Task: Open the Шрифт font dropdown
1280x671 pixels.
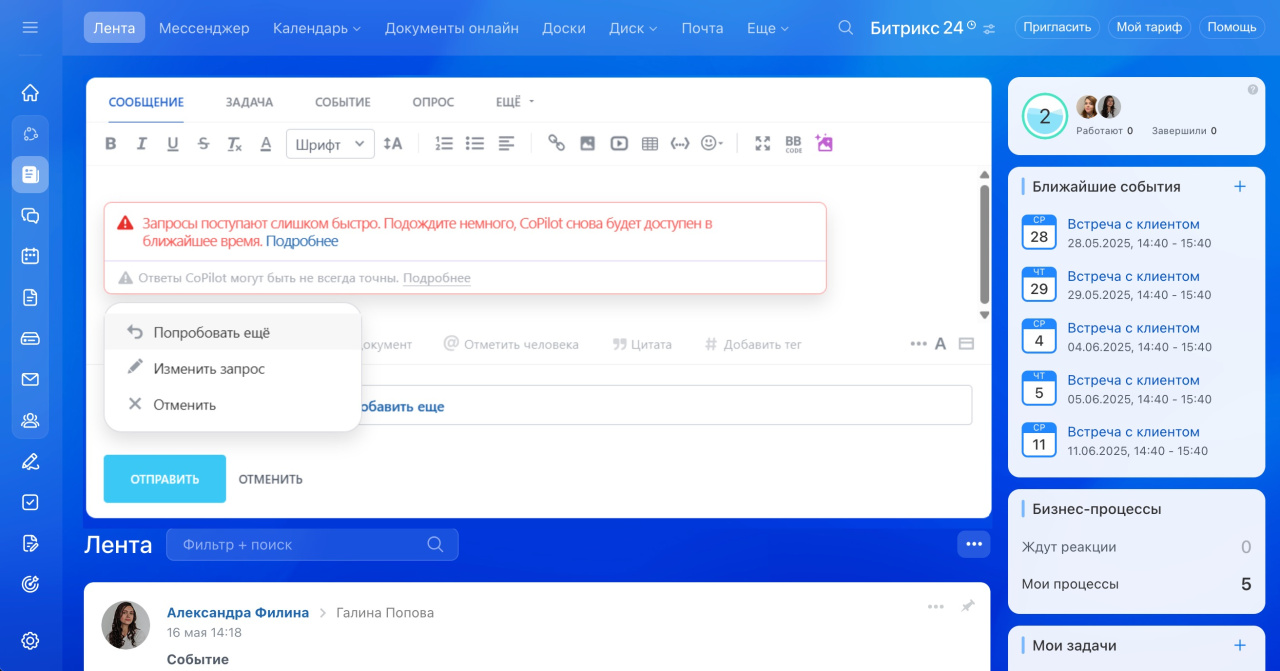Action: pyautogui.click(x=330, y=144)
